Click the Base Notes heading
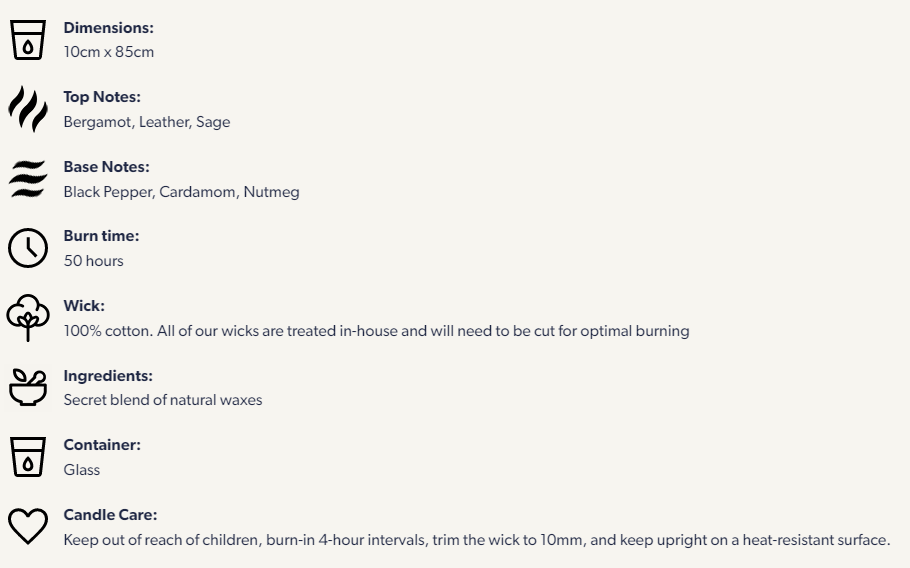Viewport: 910px width, 568px height. click(107, 167)
